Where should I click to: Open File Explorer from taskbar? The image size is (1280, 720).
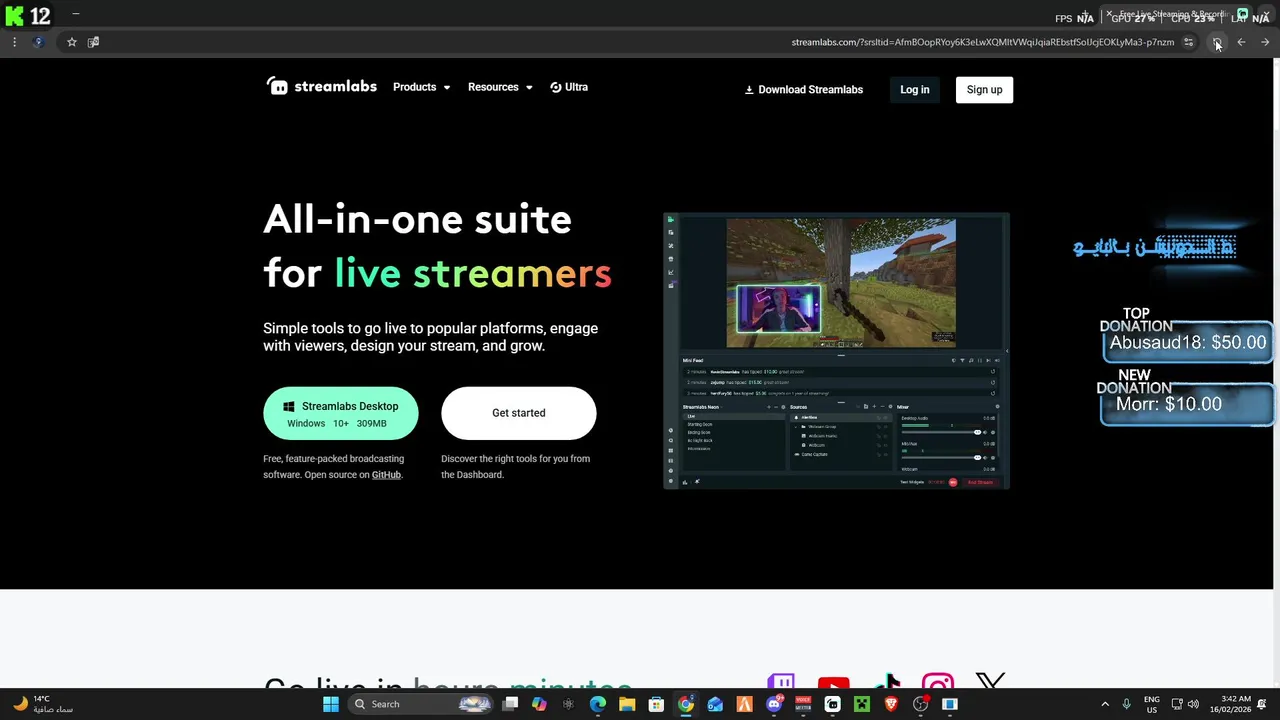627,704
